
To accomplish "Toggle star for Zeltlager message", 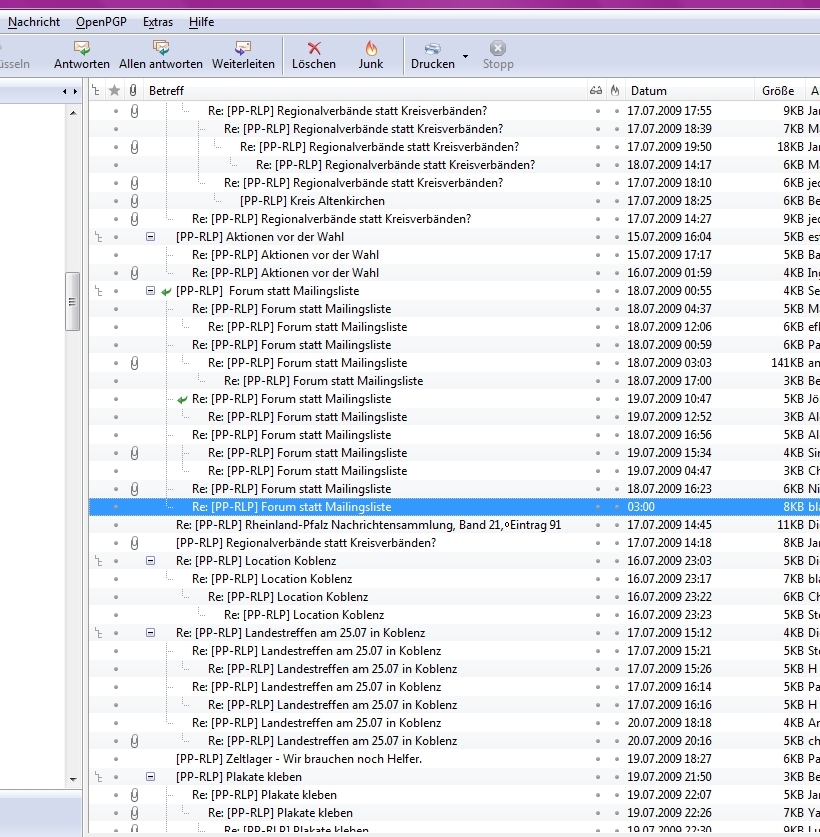I will tap(115, 759).
